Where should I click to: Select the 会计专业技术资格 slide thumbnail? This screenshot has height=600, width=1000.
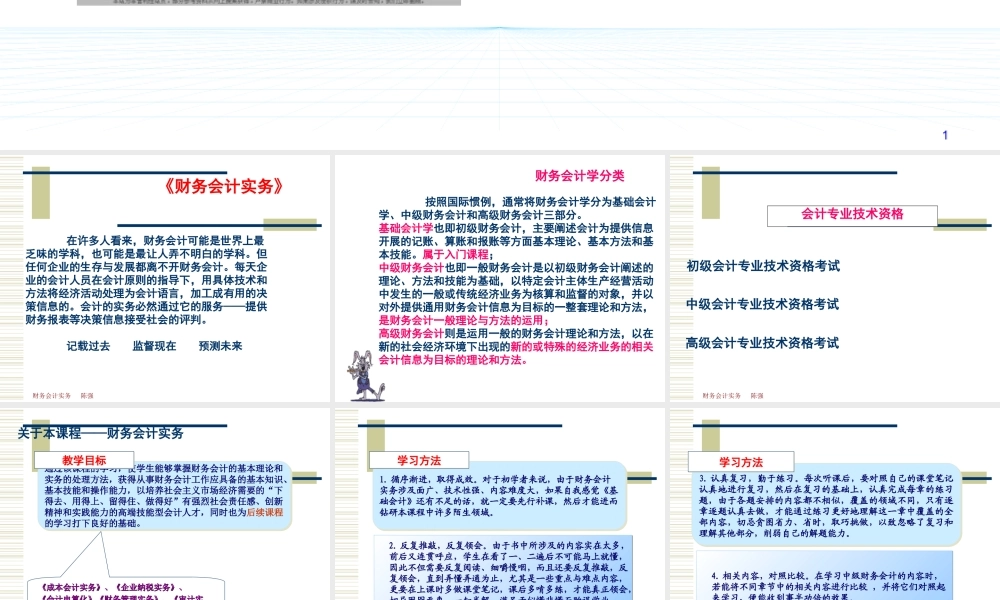[833, 275]
